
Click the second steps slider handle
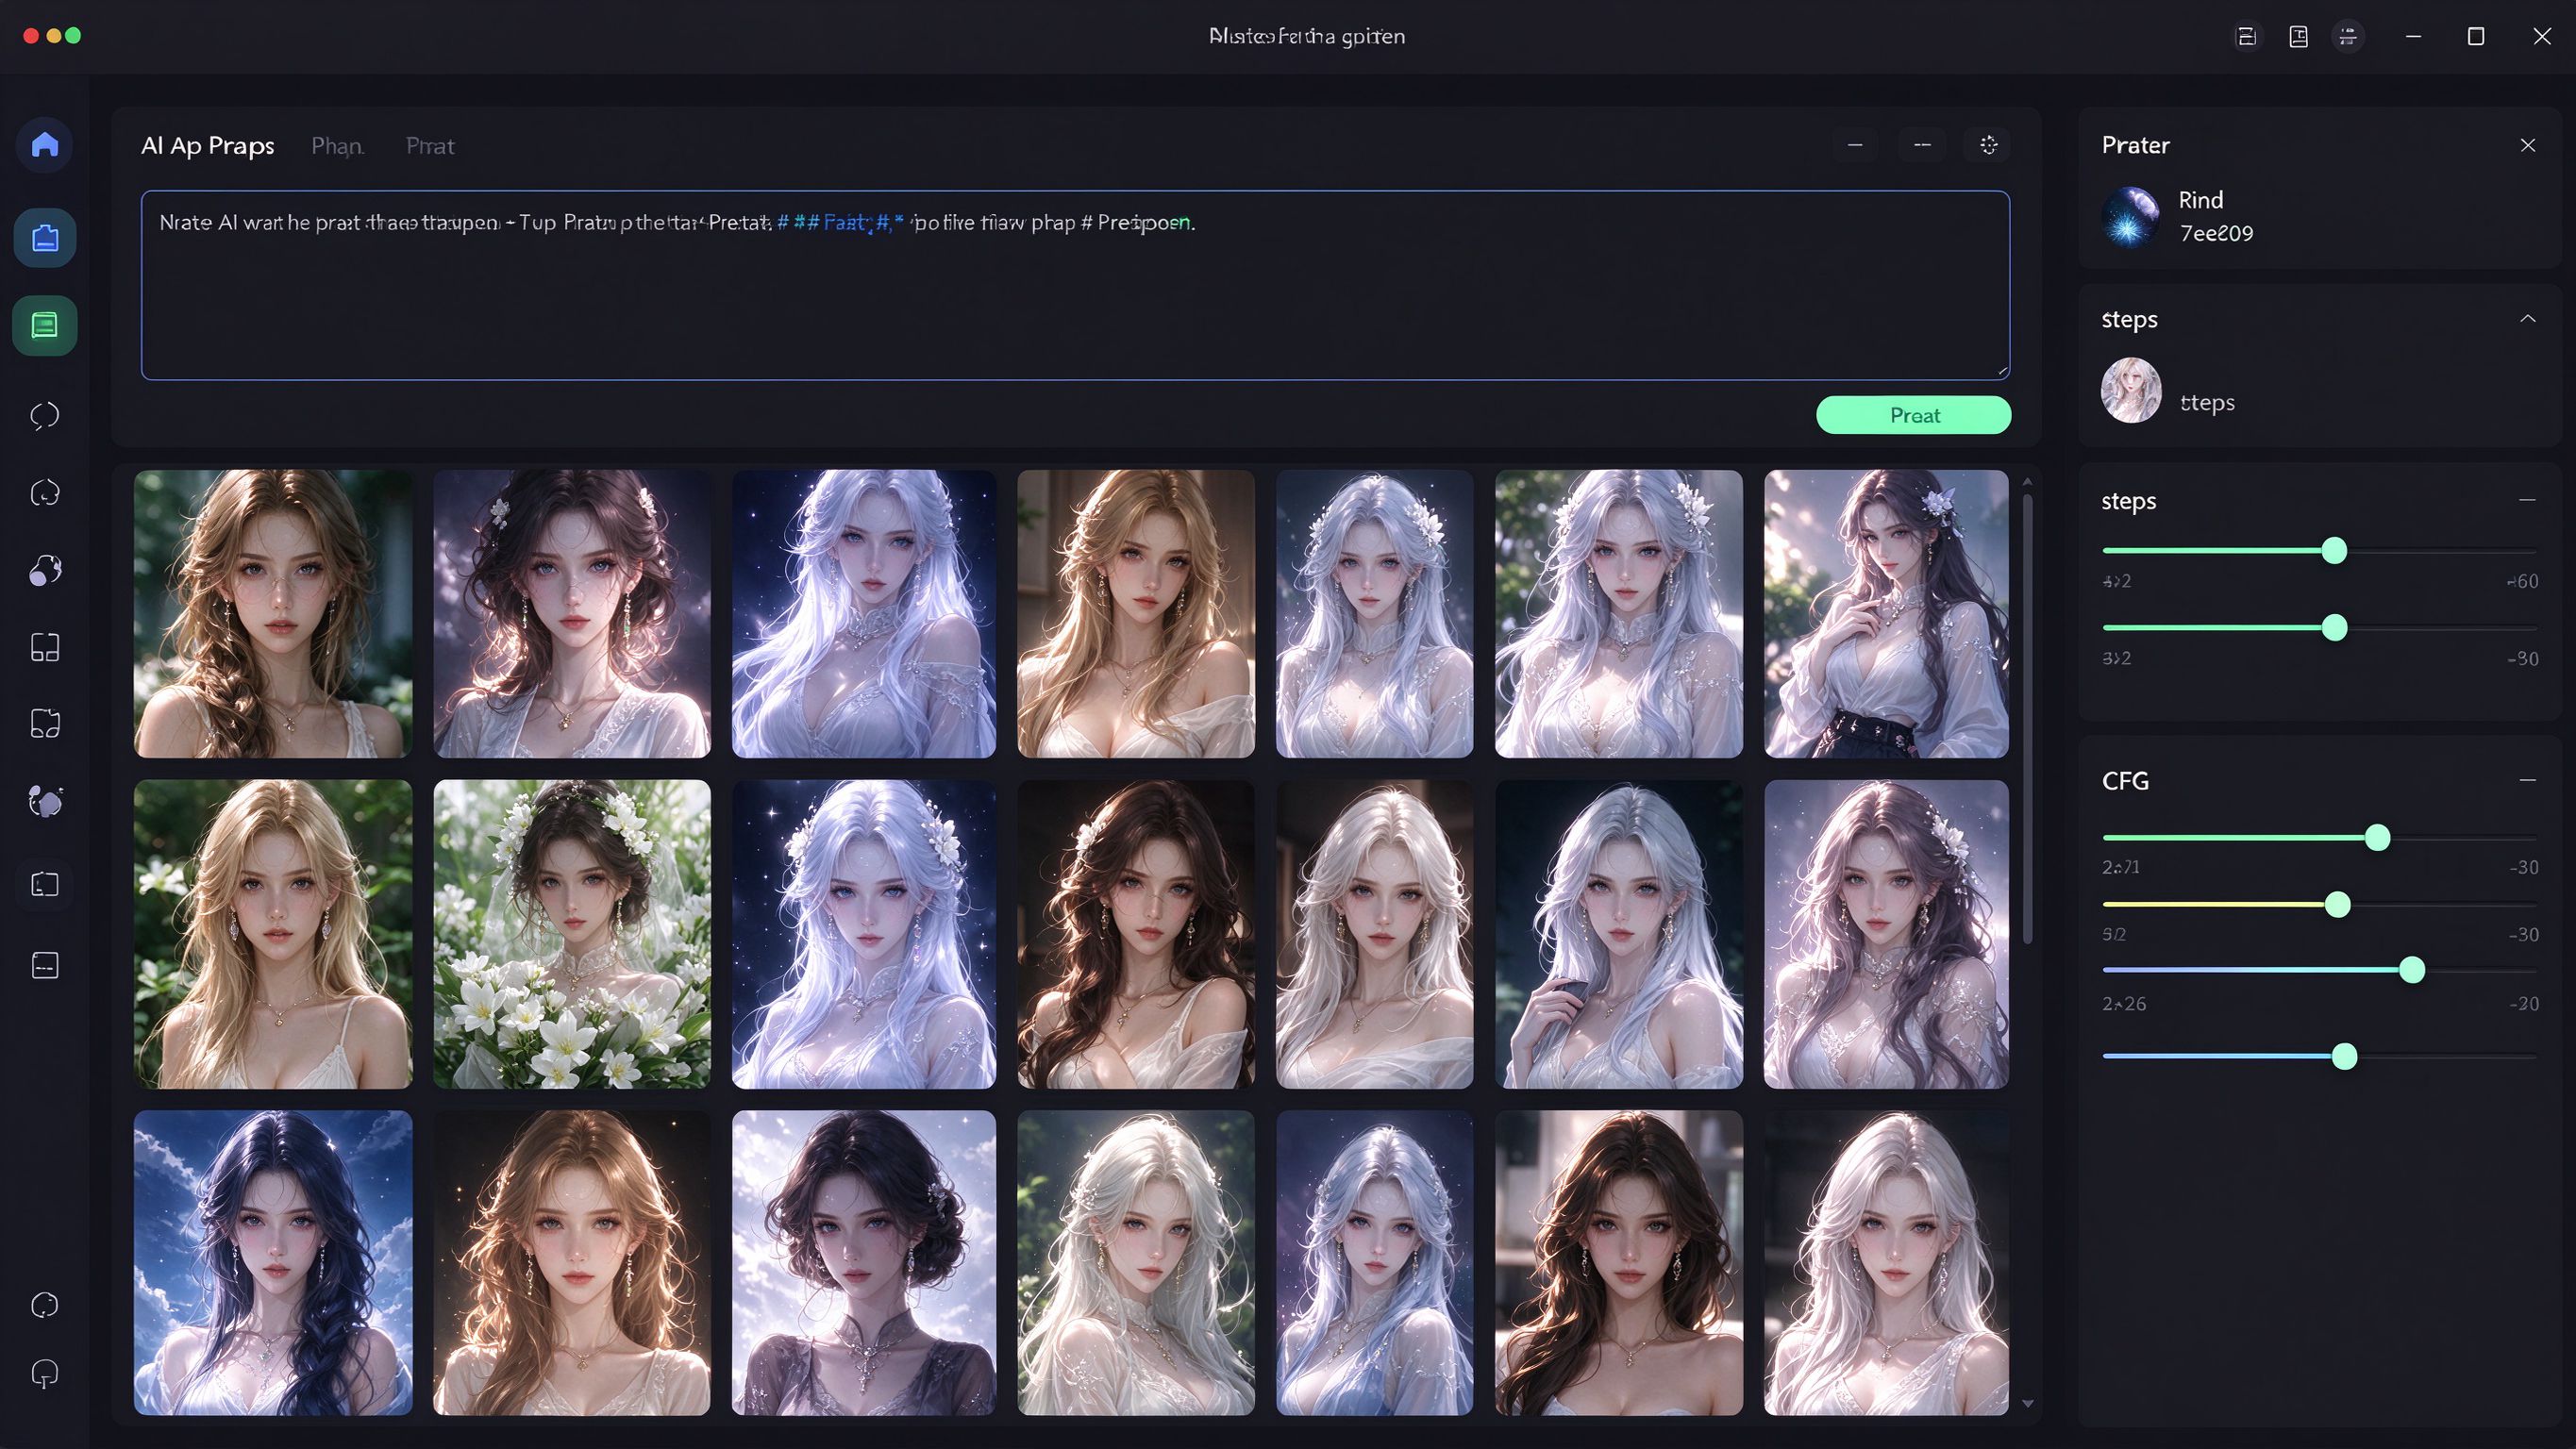[x=2334, y=628]
